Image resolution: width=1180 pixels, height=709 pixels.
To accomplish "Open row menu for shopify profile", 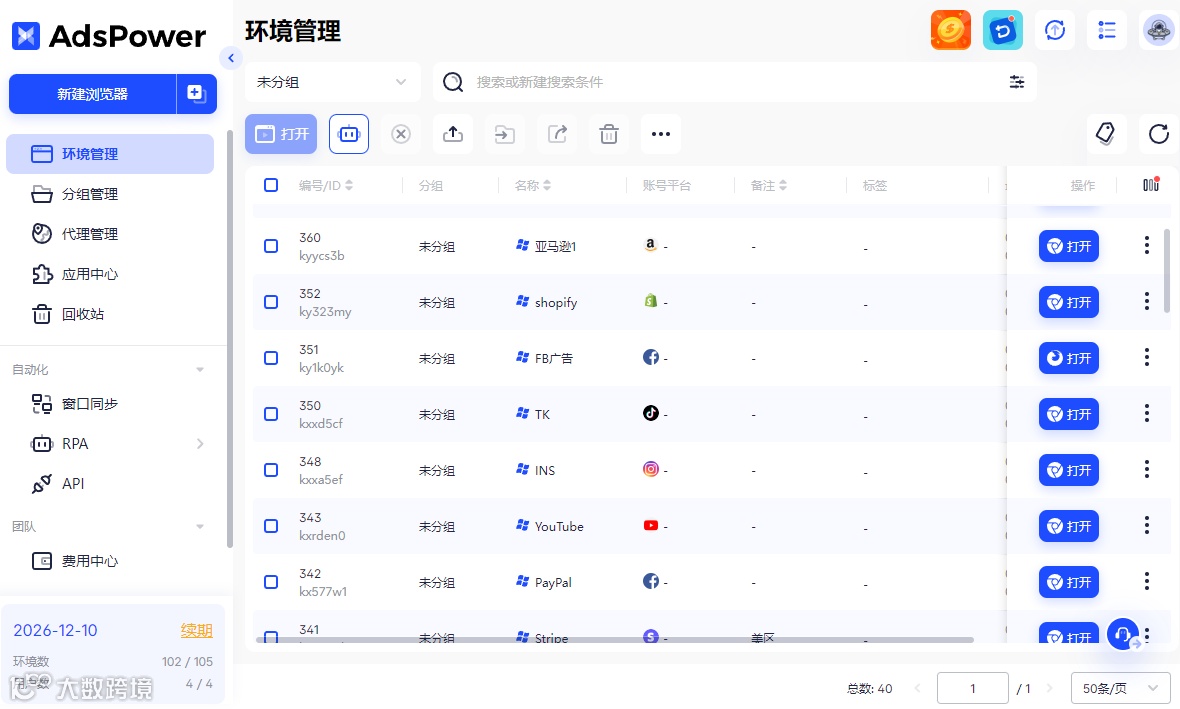I will pos(1146,301).
